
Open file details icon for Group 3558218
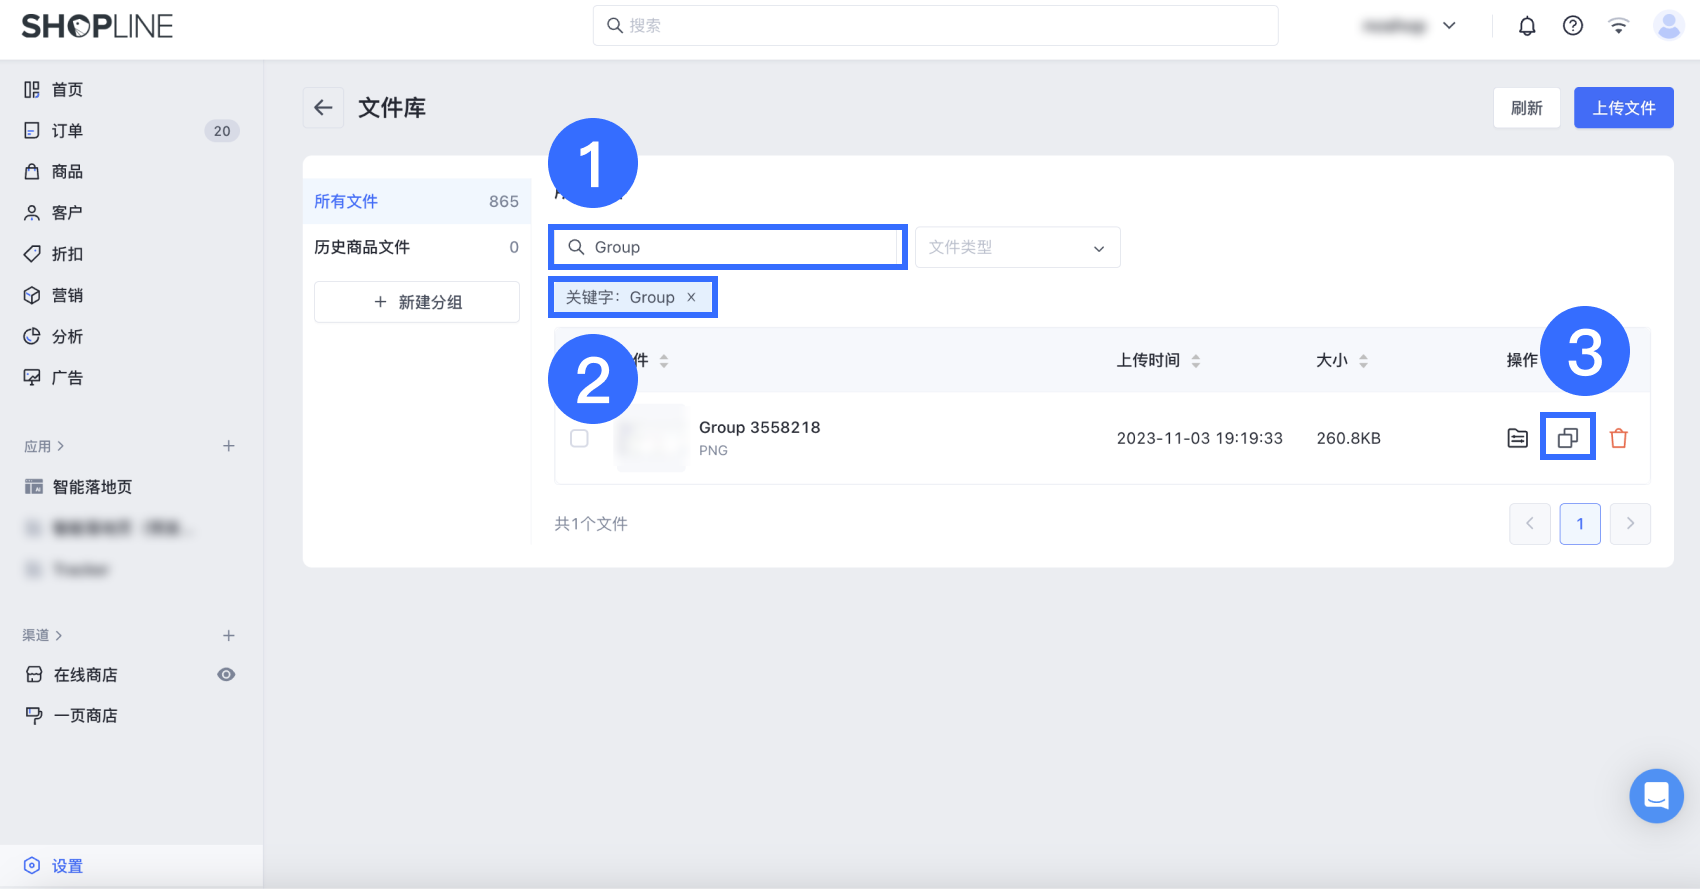(1517, 438)
